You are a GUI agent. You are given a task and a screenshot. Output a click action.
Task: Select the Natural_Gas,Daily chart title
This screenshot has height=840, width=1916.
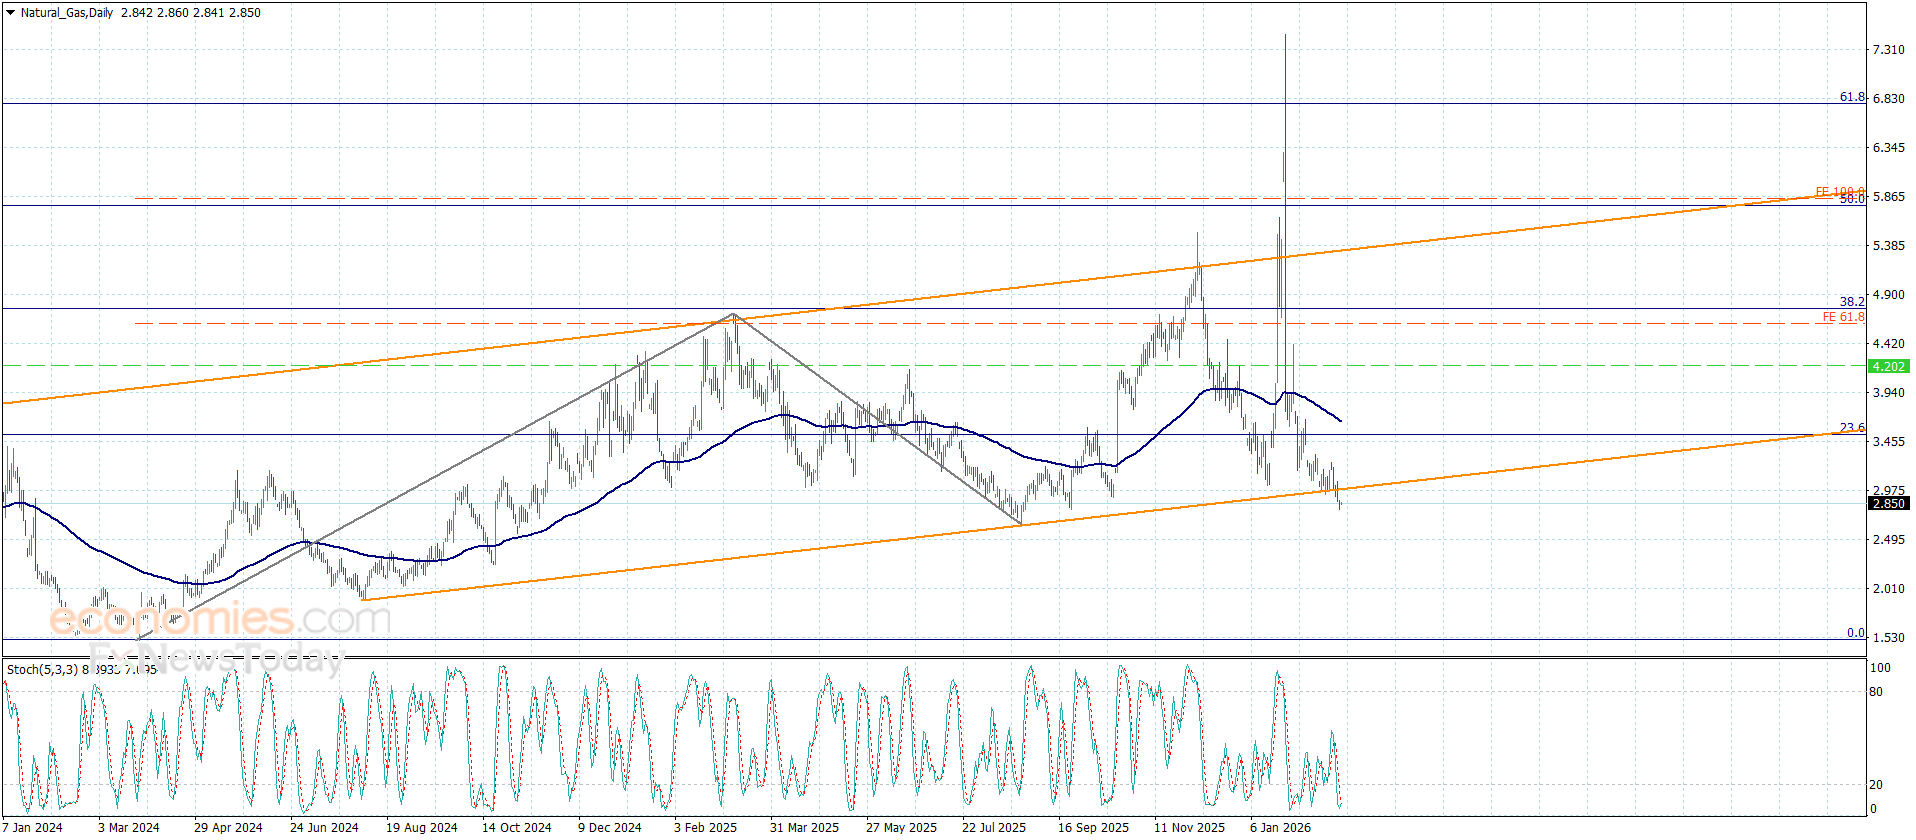[x=67, y=13]
